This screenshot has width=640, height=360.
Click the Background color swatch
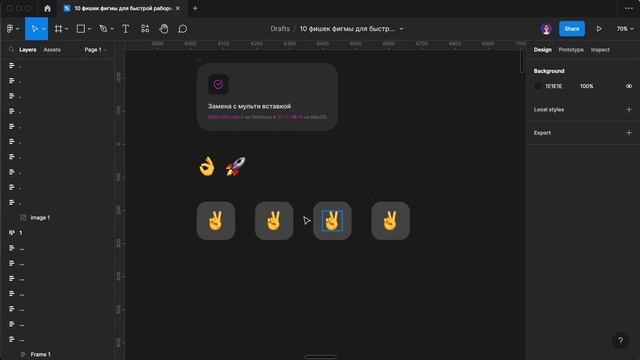pos(538,86)
